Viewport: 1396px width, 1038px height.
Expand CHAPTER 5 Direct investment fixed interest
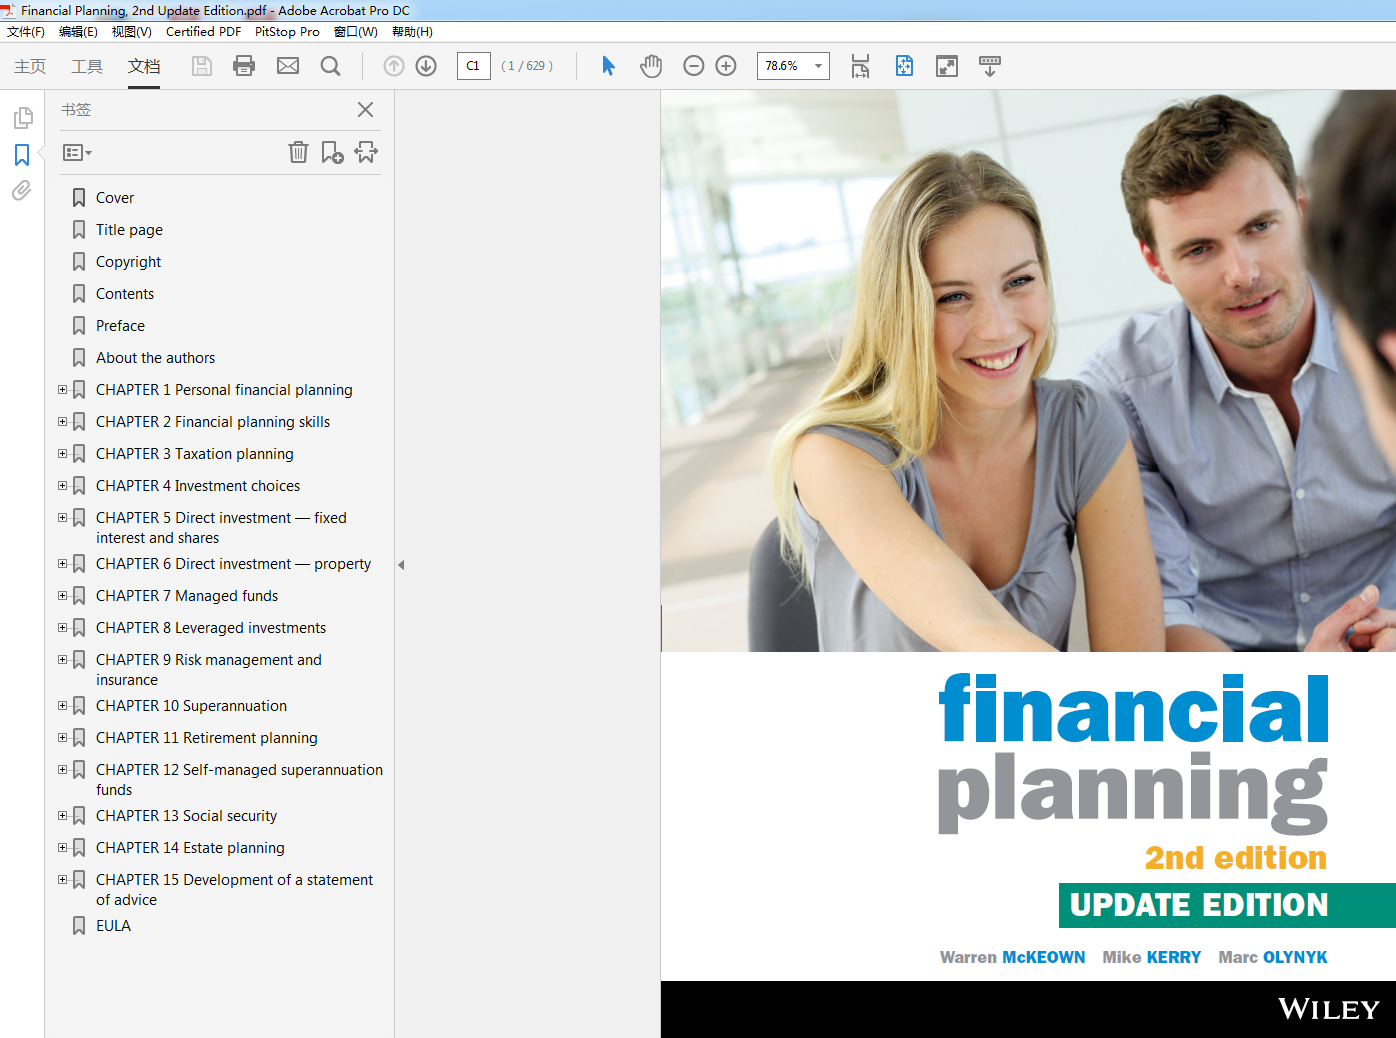click(62, 517)
